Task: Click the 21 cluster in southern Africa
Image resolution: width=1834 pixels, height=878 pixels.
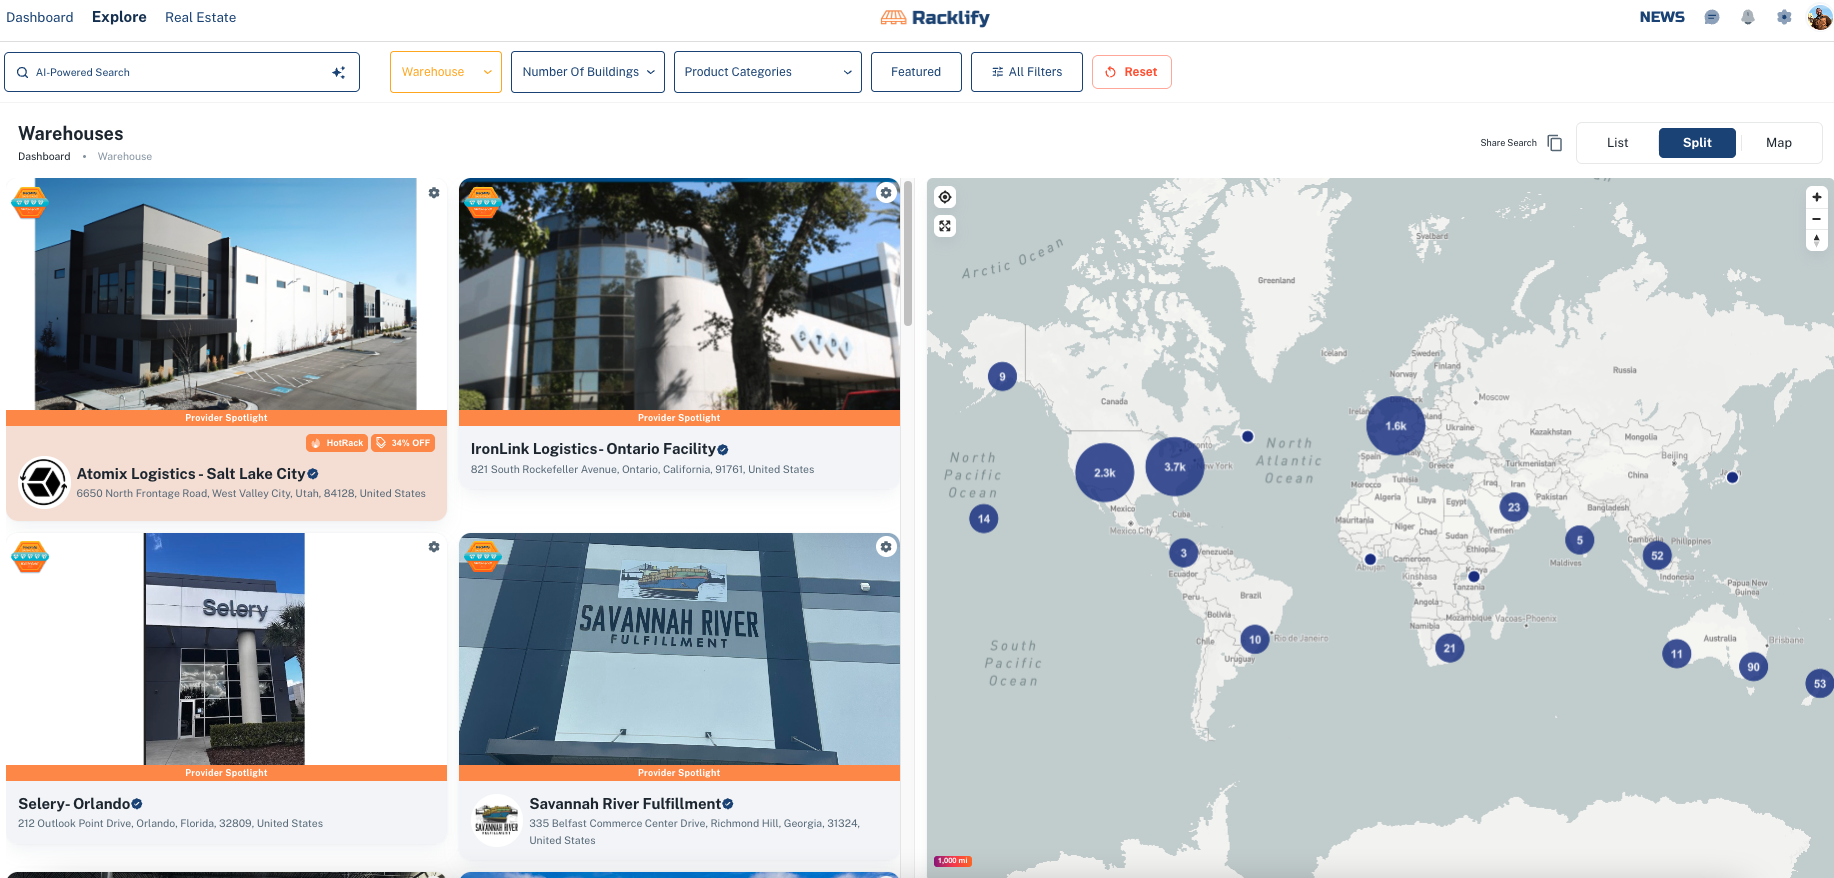Action: (1450, 648)
